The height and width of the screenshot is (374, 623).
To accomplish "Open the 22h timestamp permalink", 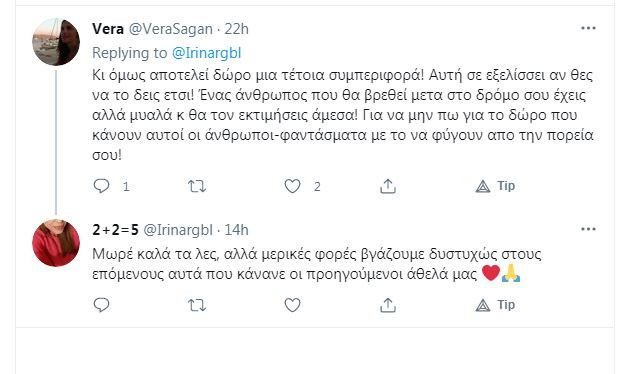I will click(x=236, y=29).
